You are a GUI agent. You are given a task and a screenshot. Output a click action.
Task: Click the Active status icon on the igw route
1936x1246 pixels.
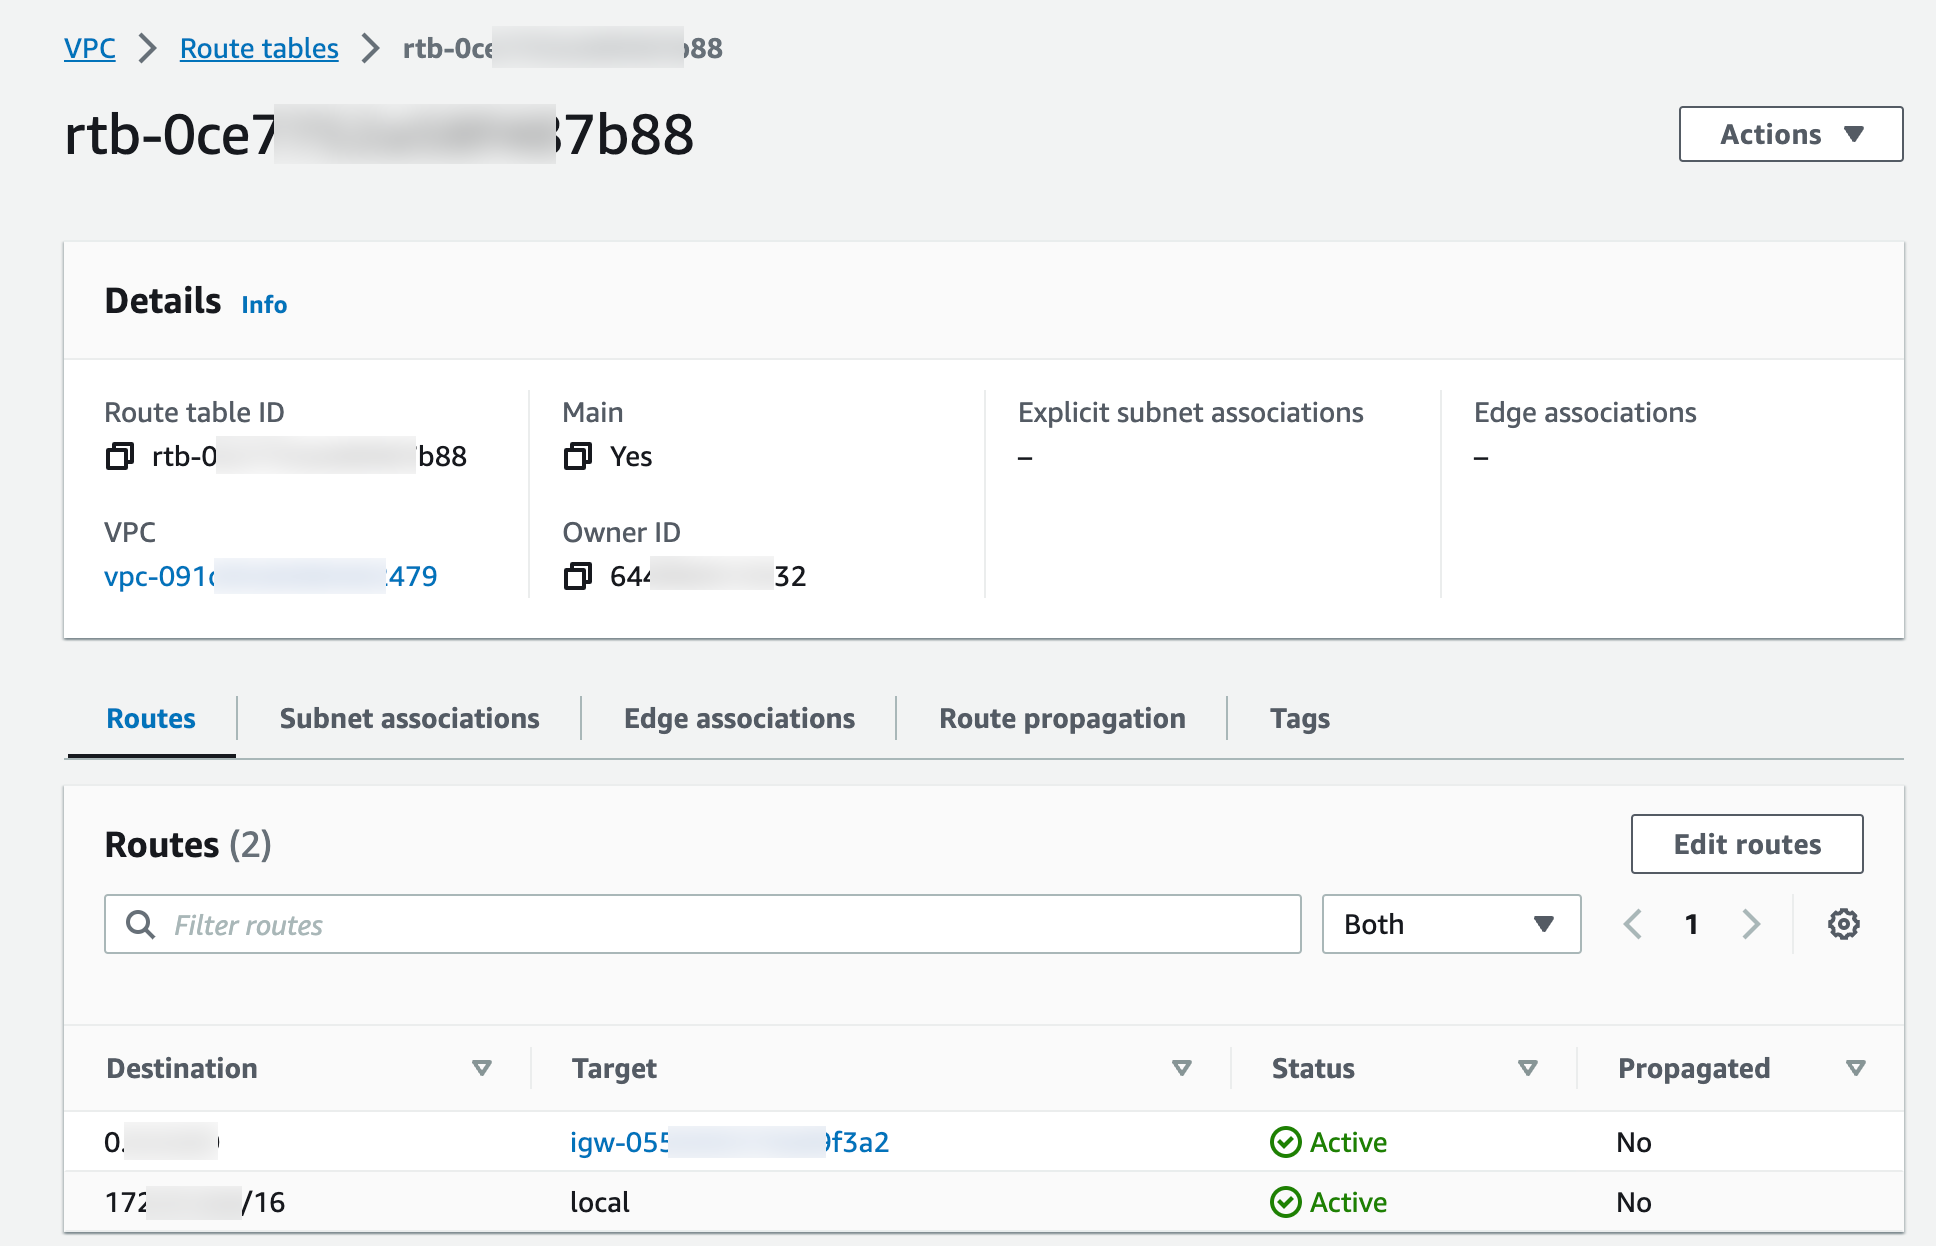[x=1286, y=1142]
